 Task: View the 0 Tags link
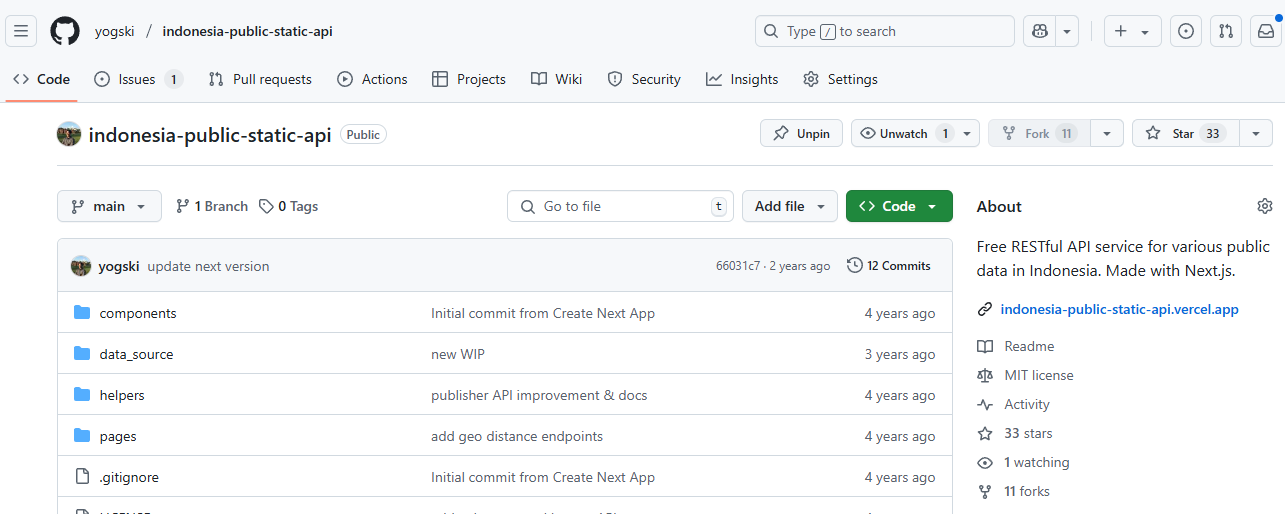click(x=288, y=206)
